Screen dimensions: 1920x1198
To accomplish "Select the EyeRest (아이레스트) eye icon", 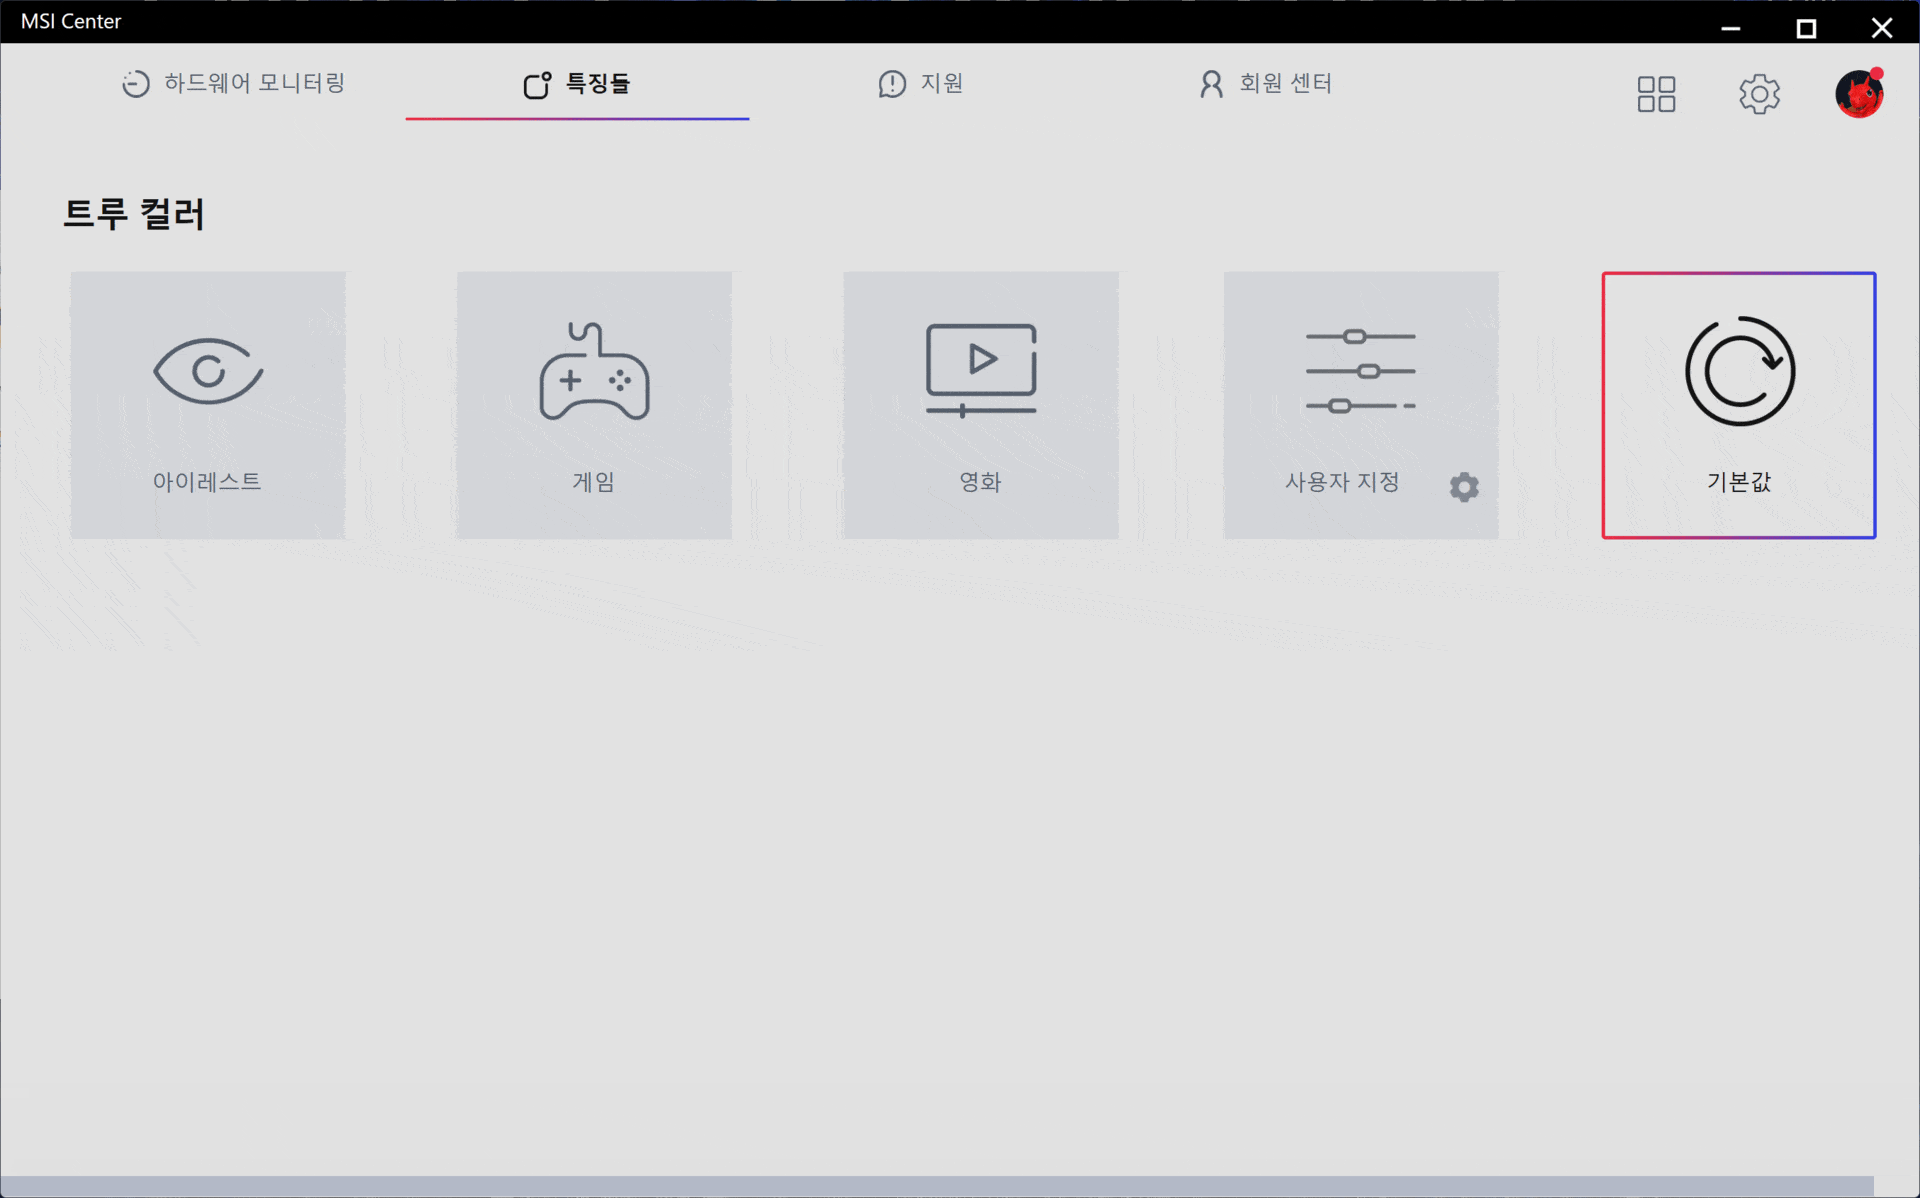I will tap(208, 371).
